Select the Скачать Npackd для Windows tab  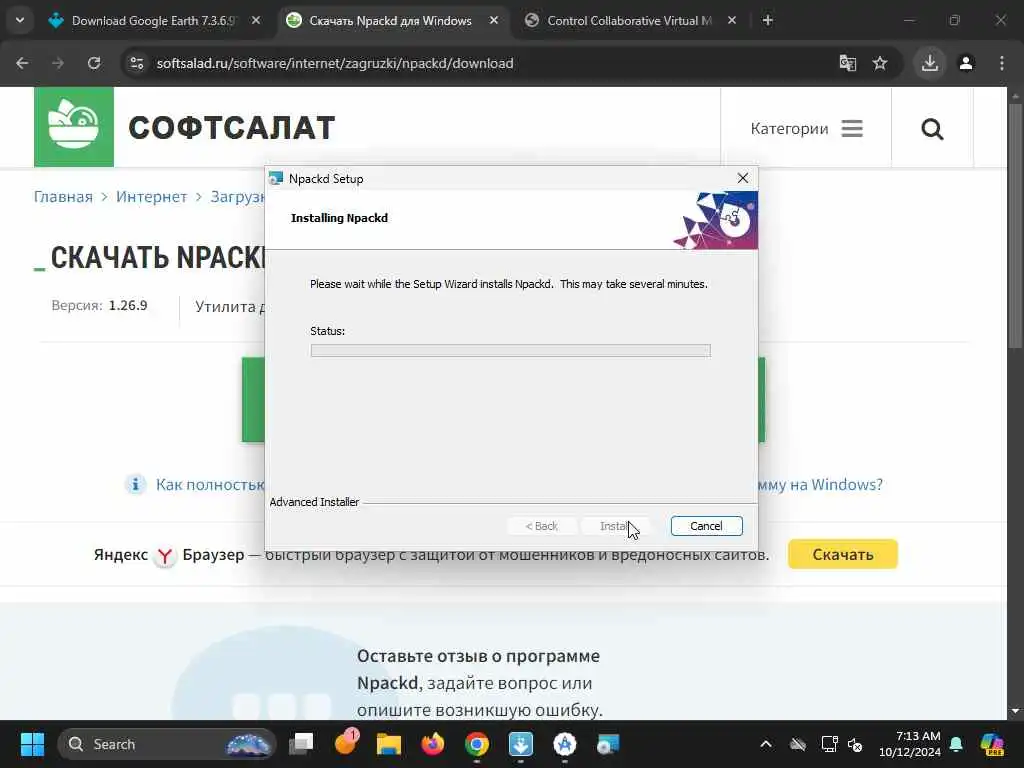[390, 21]
